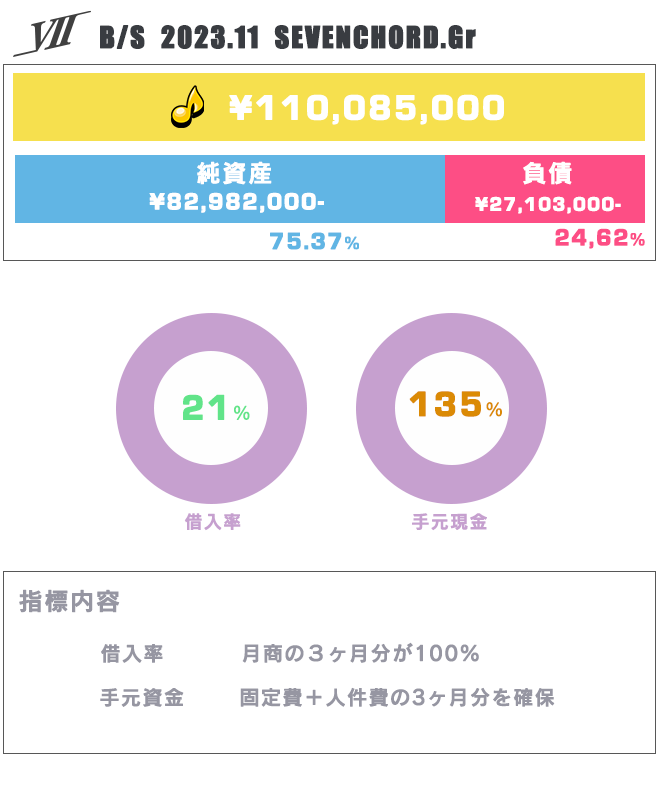
Task: Click the 借入率 label under chart
Action: point(212,522)
